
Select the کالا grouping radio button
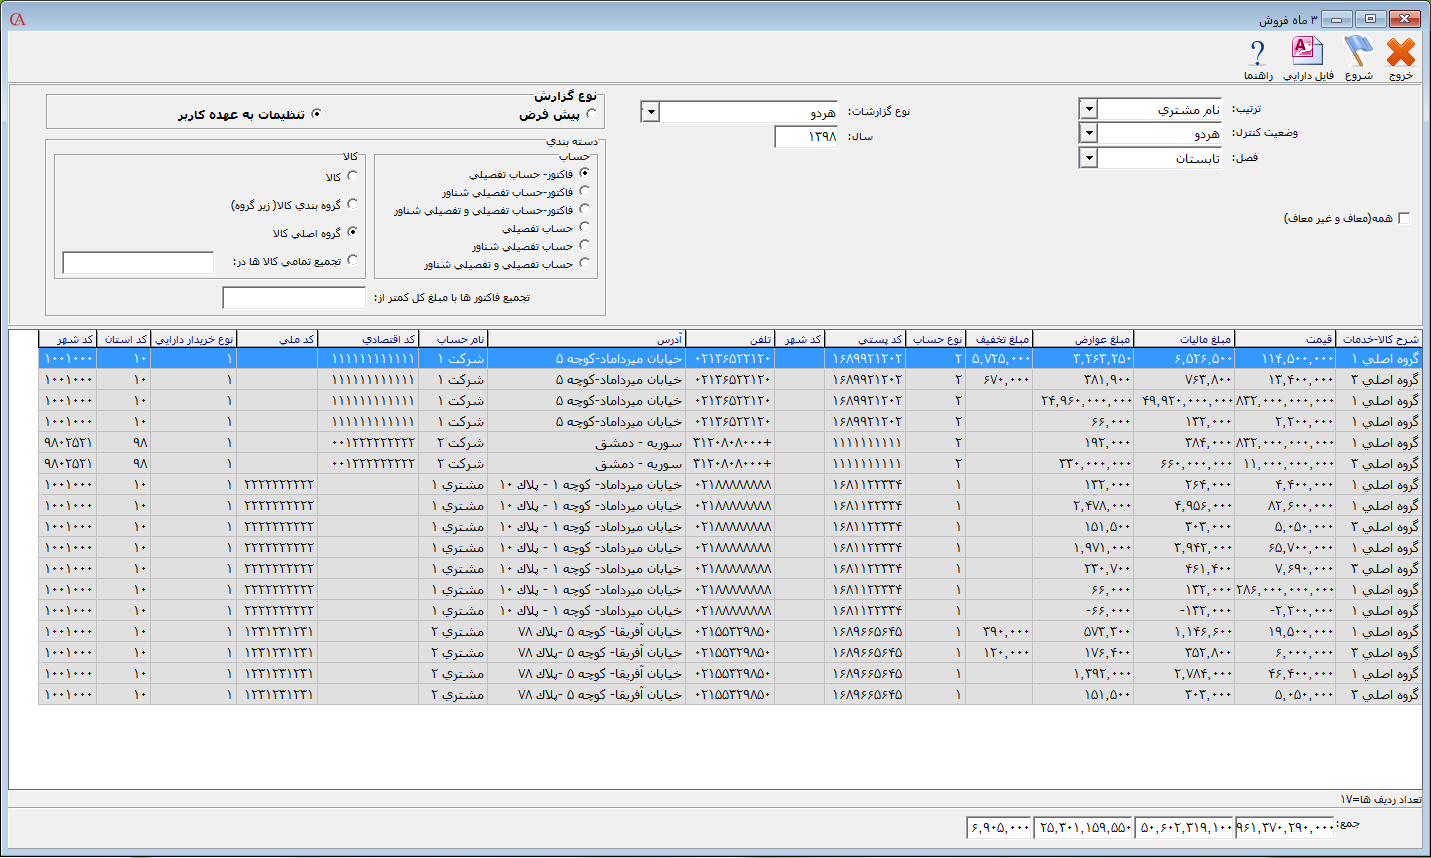(352, 176)
